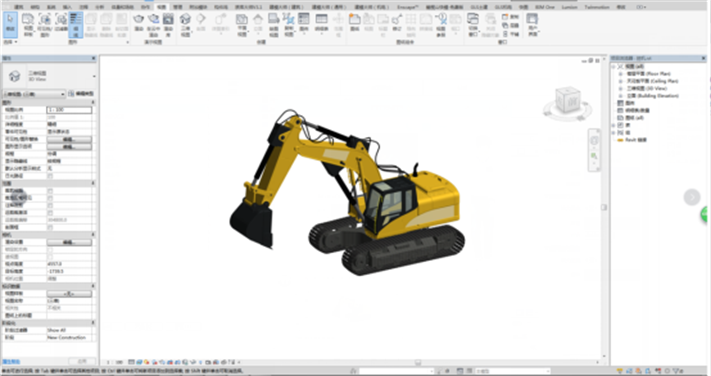711x376 pixels.
Task: Activate the Thin Lines tool
Action: tap(76, 24)
